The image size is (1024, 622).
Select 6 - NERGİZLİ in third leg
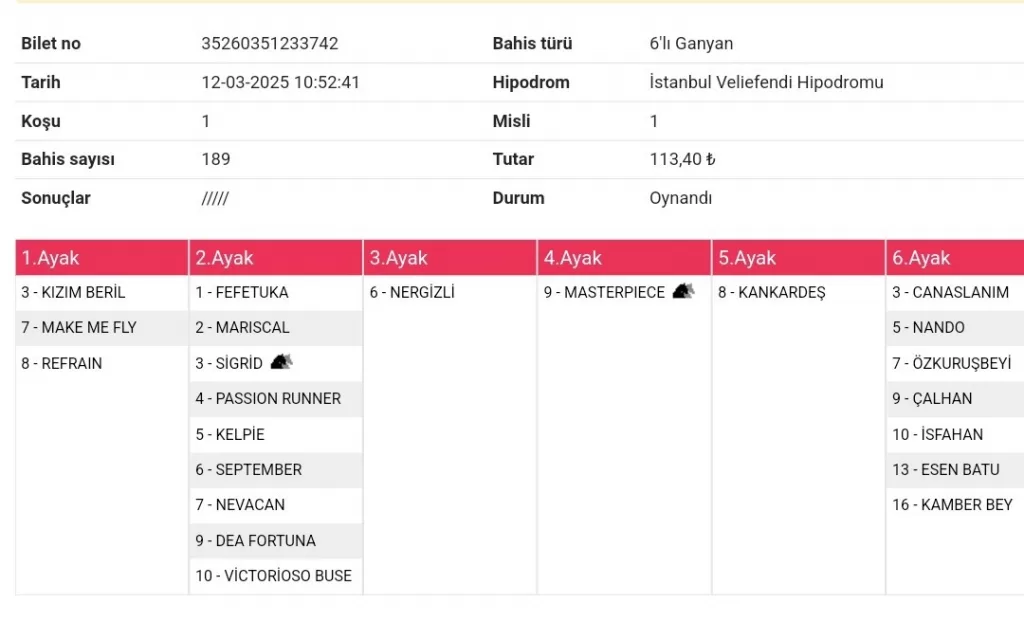pyautogui.click(x=412, y=293)
